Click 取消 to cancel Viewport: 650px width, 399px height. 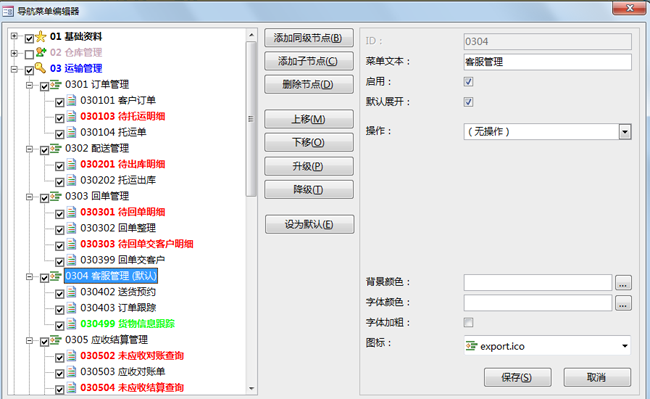point(597,377)
